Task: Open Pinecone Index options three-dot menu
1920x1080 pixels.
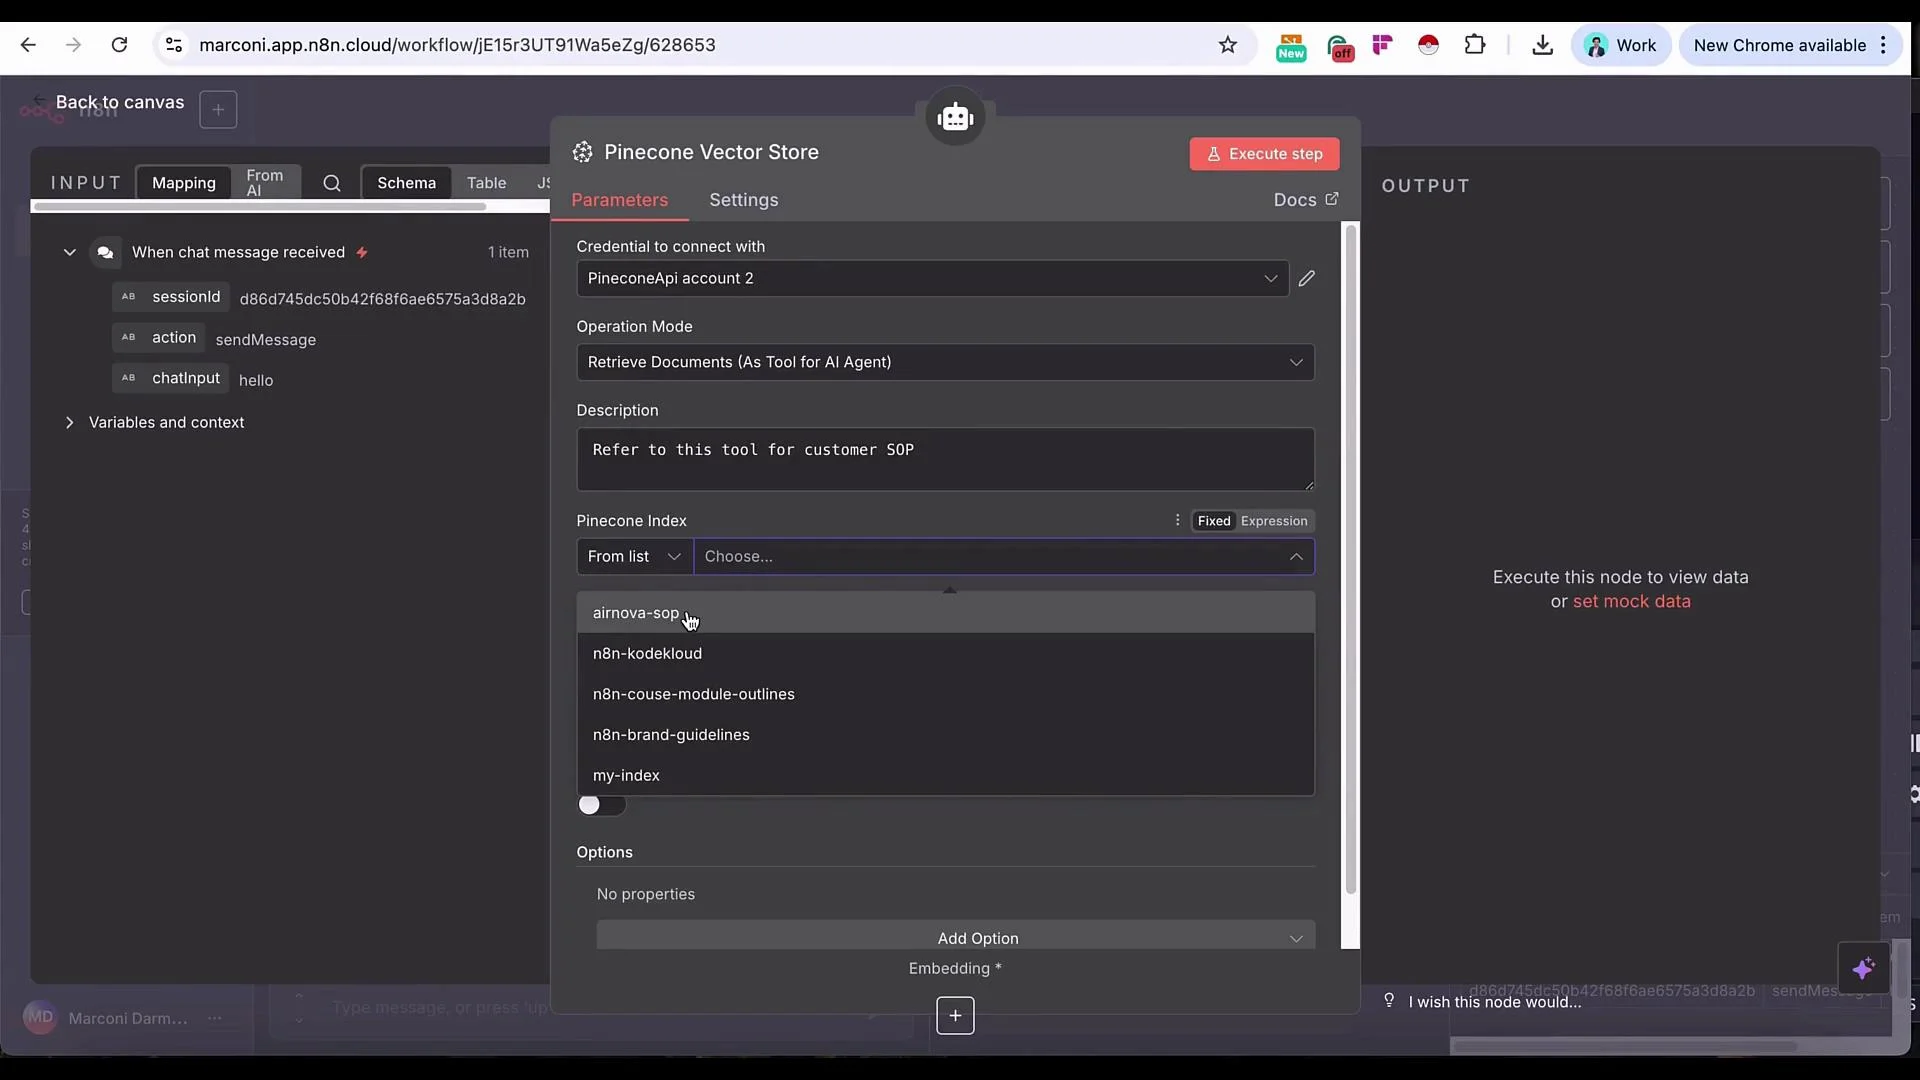Action: [1177, 520]
